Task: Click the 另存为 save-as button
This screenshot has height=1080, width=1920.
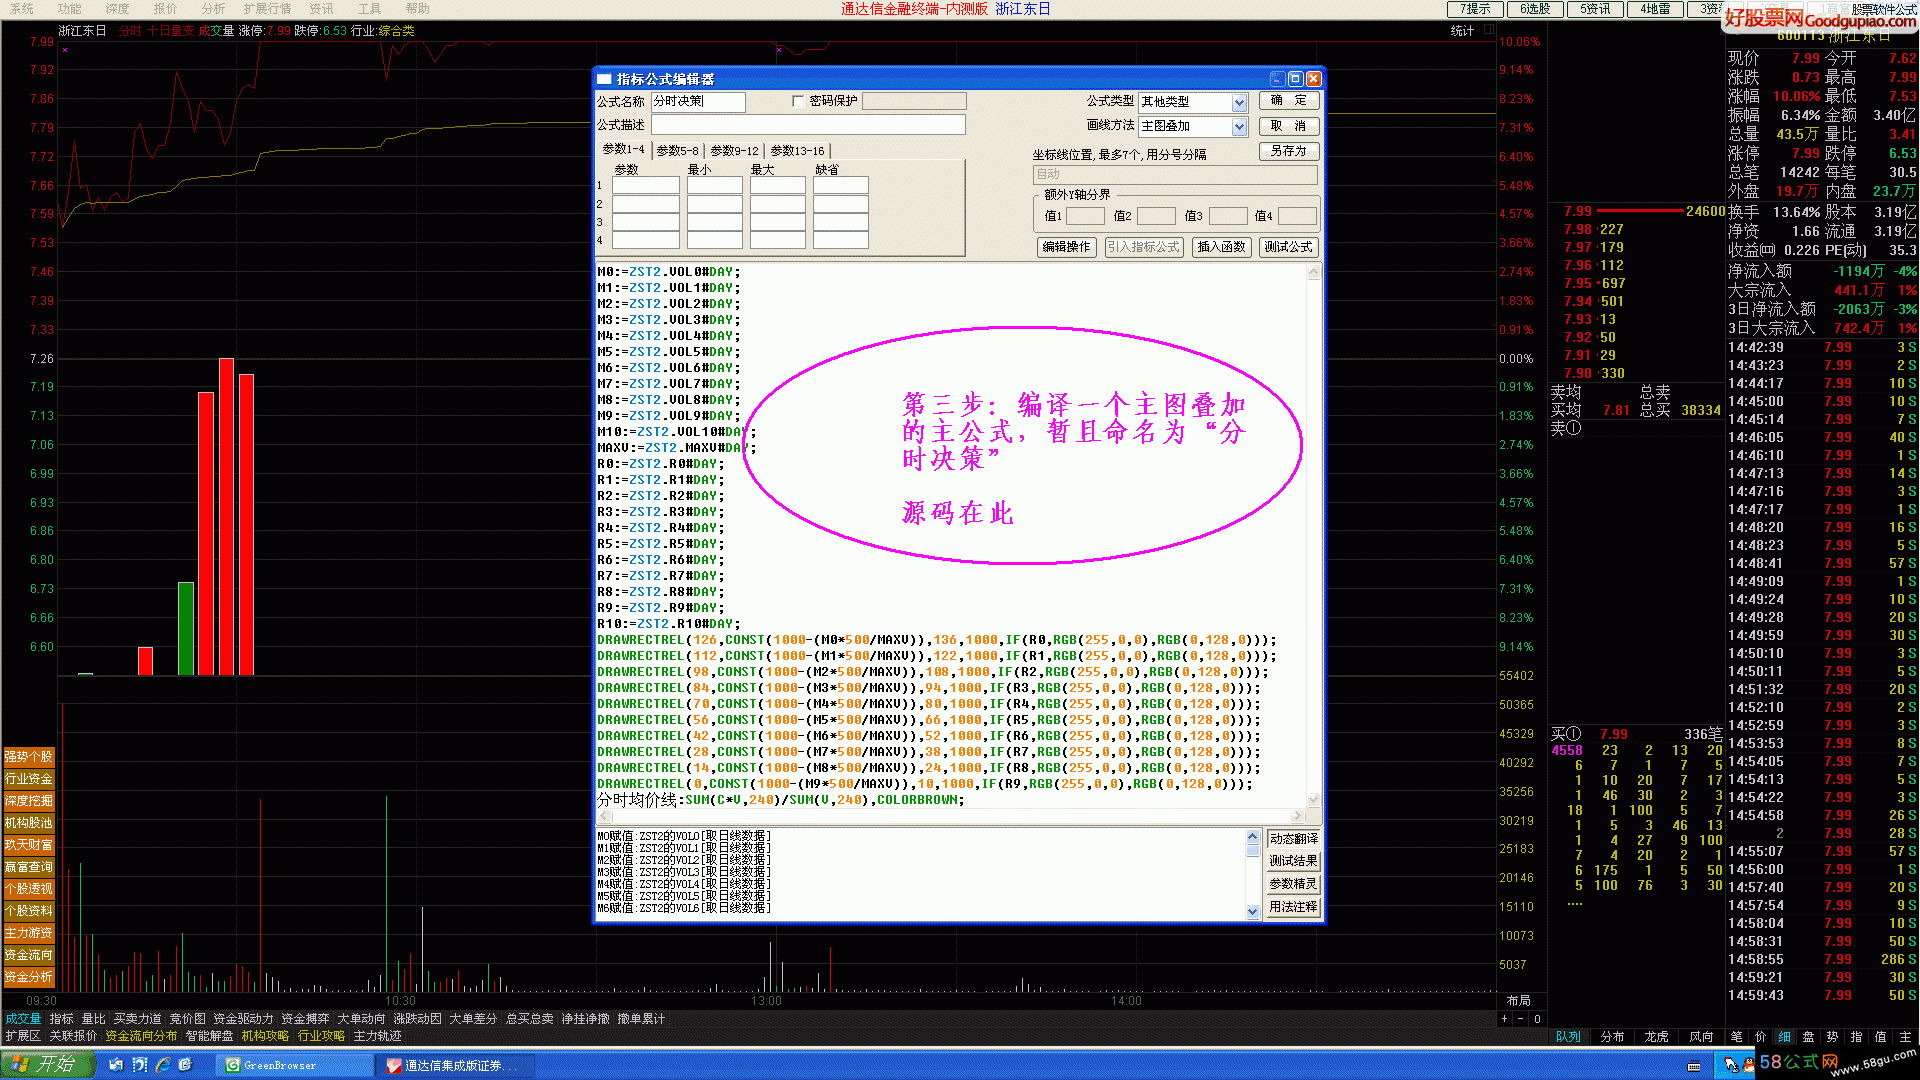Action: tap(1288, 151)
